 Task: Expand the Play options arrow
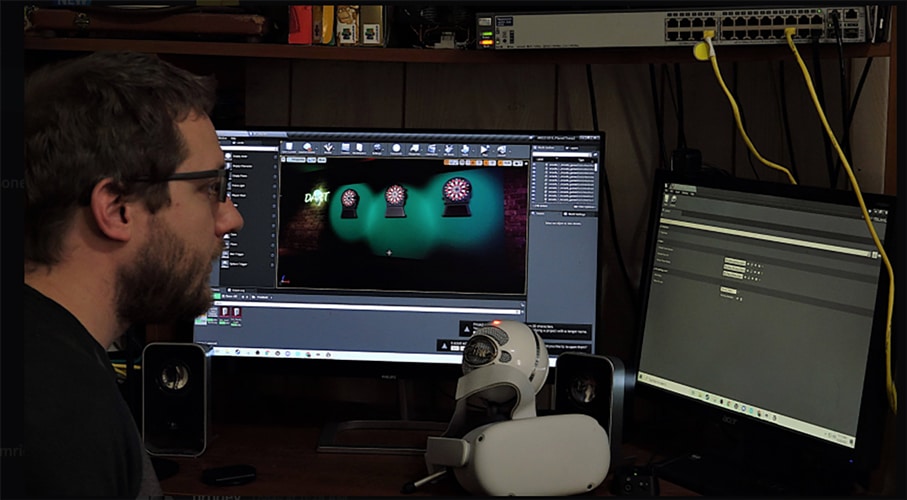coord(493,149)
